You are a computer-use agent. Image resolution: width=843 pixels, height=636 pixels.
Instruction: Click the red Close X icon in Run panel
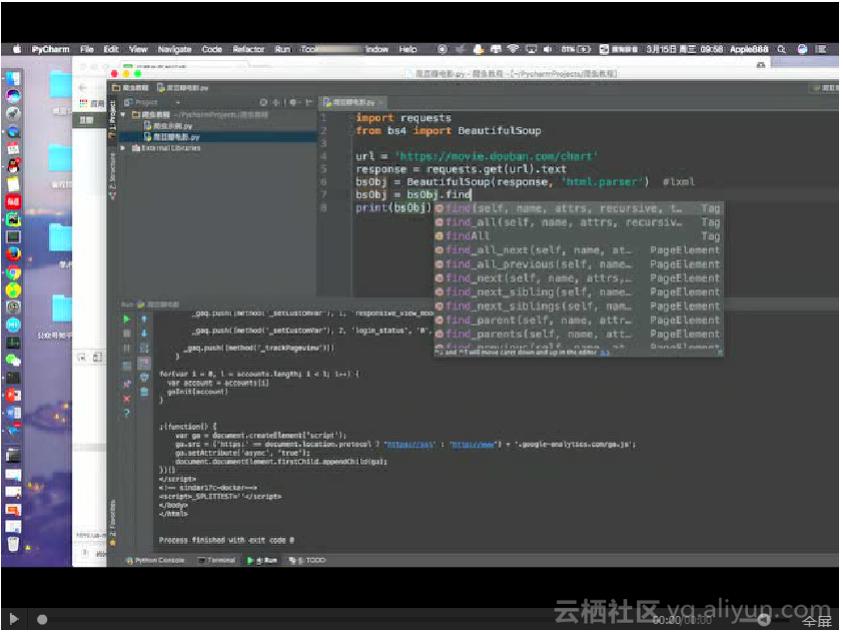(x=126, y=399)
